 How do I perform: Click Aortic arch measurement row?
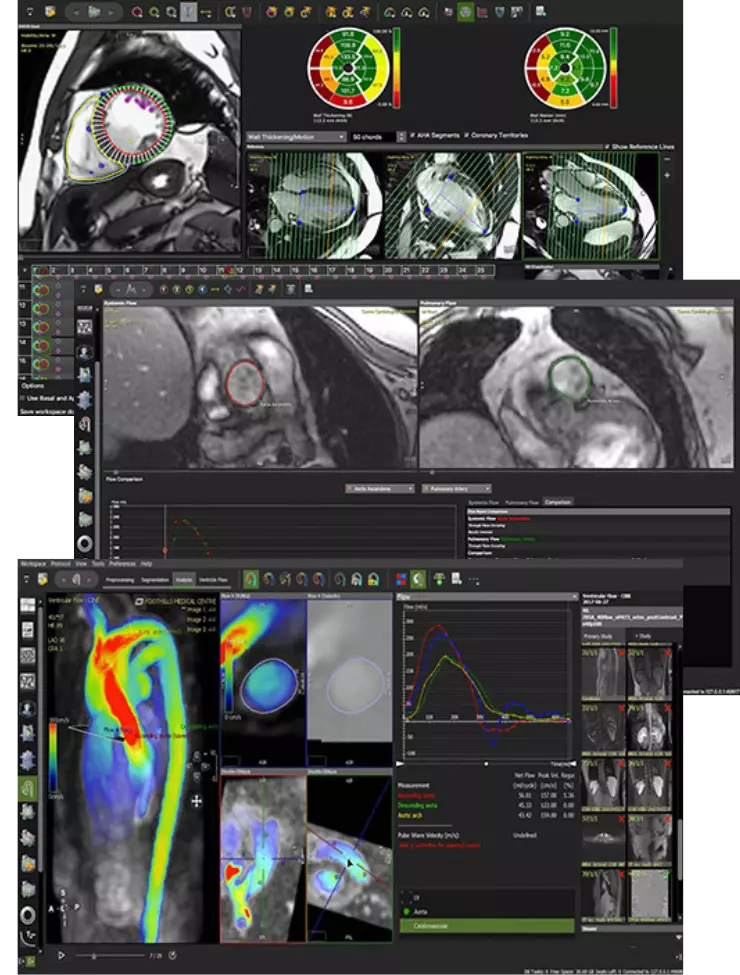pos(486,815)
